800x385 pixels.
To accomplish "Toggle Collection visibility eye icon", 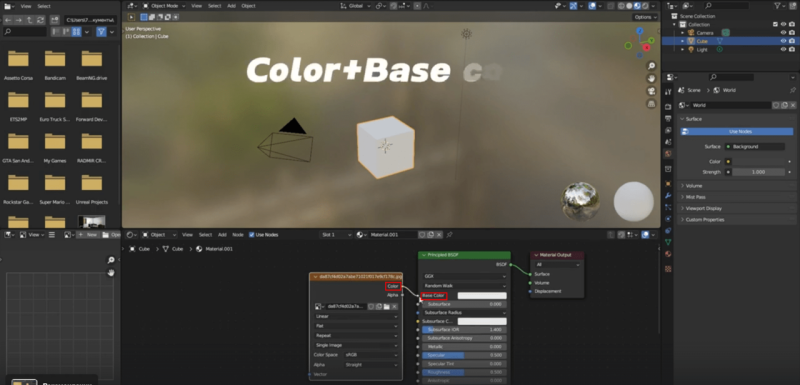I will (784, 24).
